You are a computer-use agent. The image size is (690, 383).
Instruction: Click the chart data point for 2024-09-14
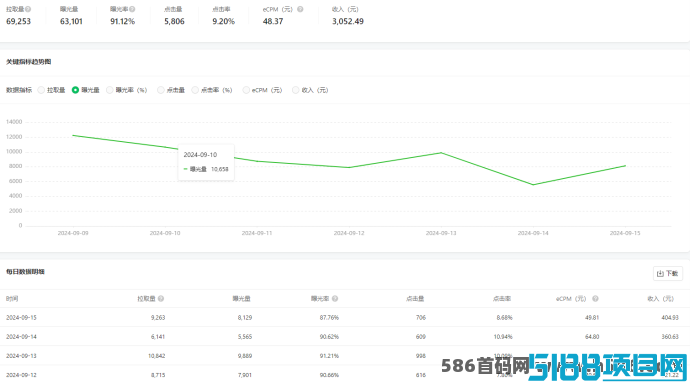[x=533, y=184]
